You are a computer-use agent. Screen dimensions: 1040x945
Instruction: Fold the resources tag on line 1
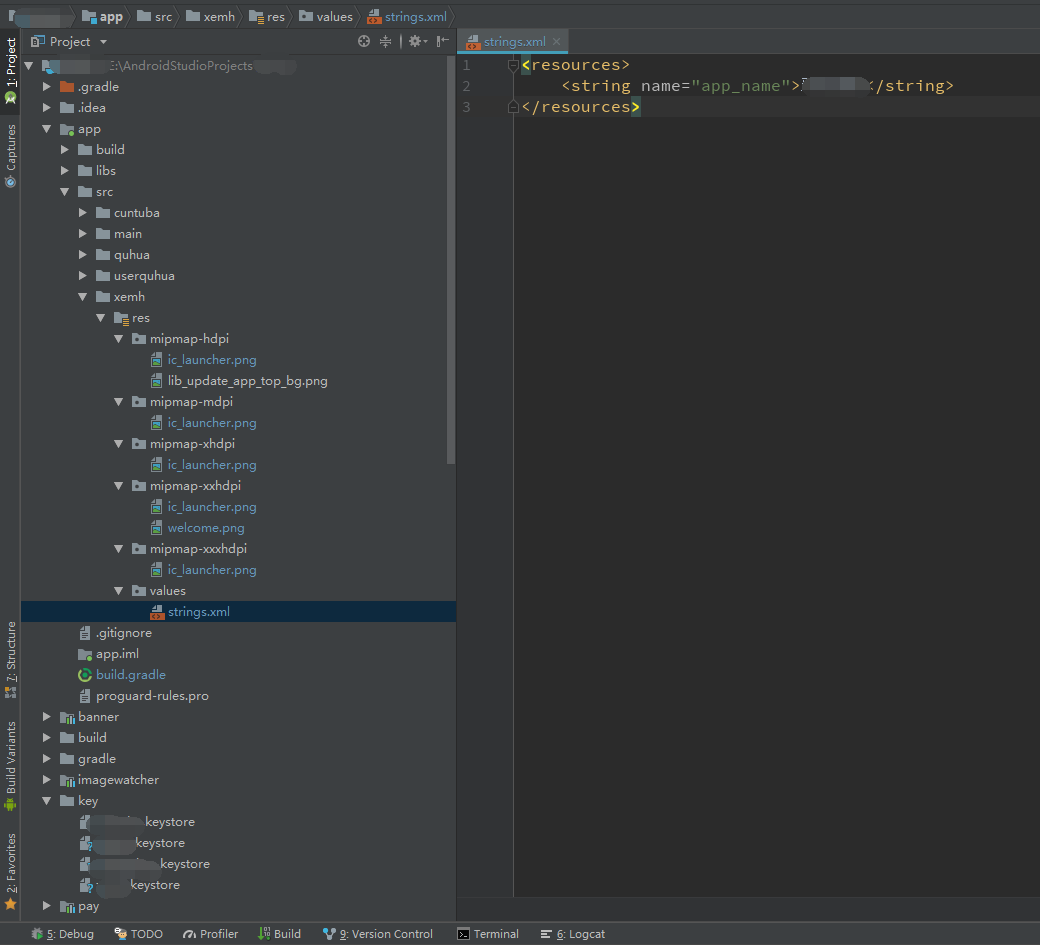(513, 65)
